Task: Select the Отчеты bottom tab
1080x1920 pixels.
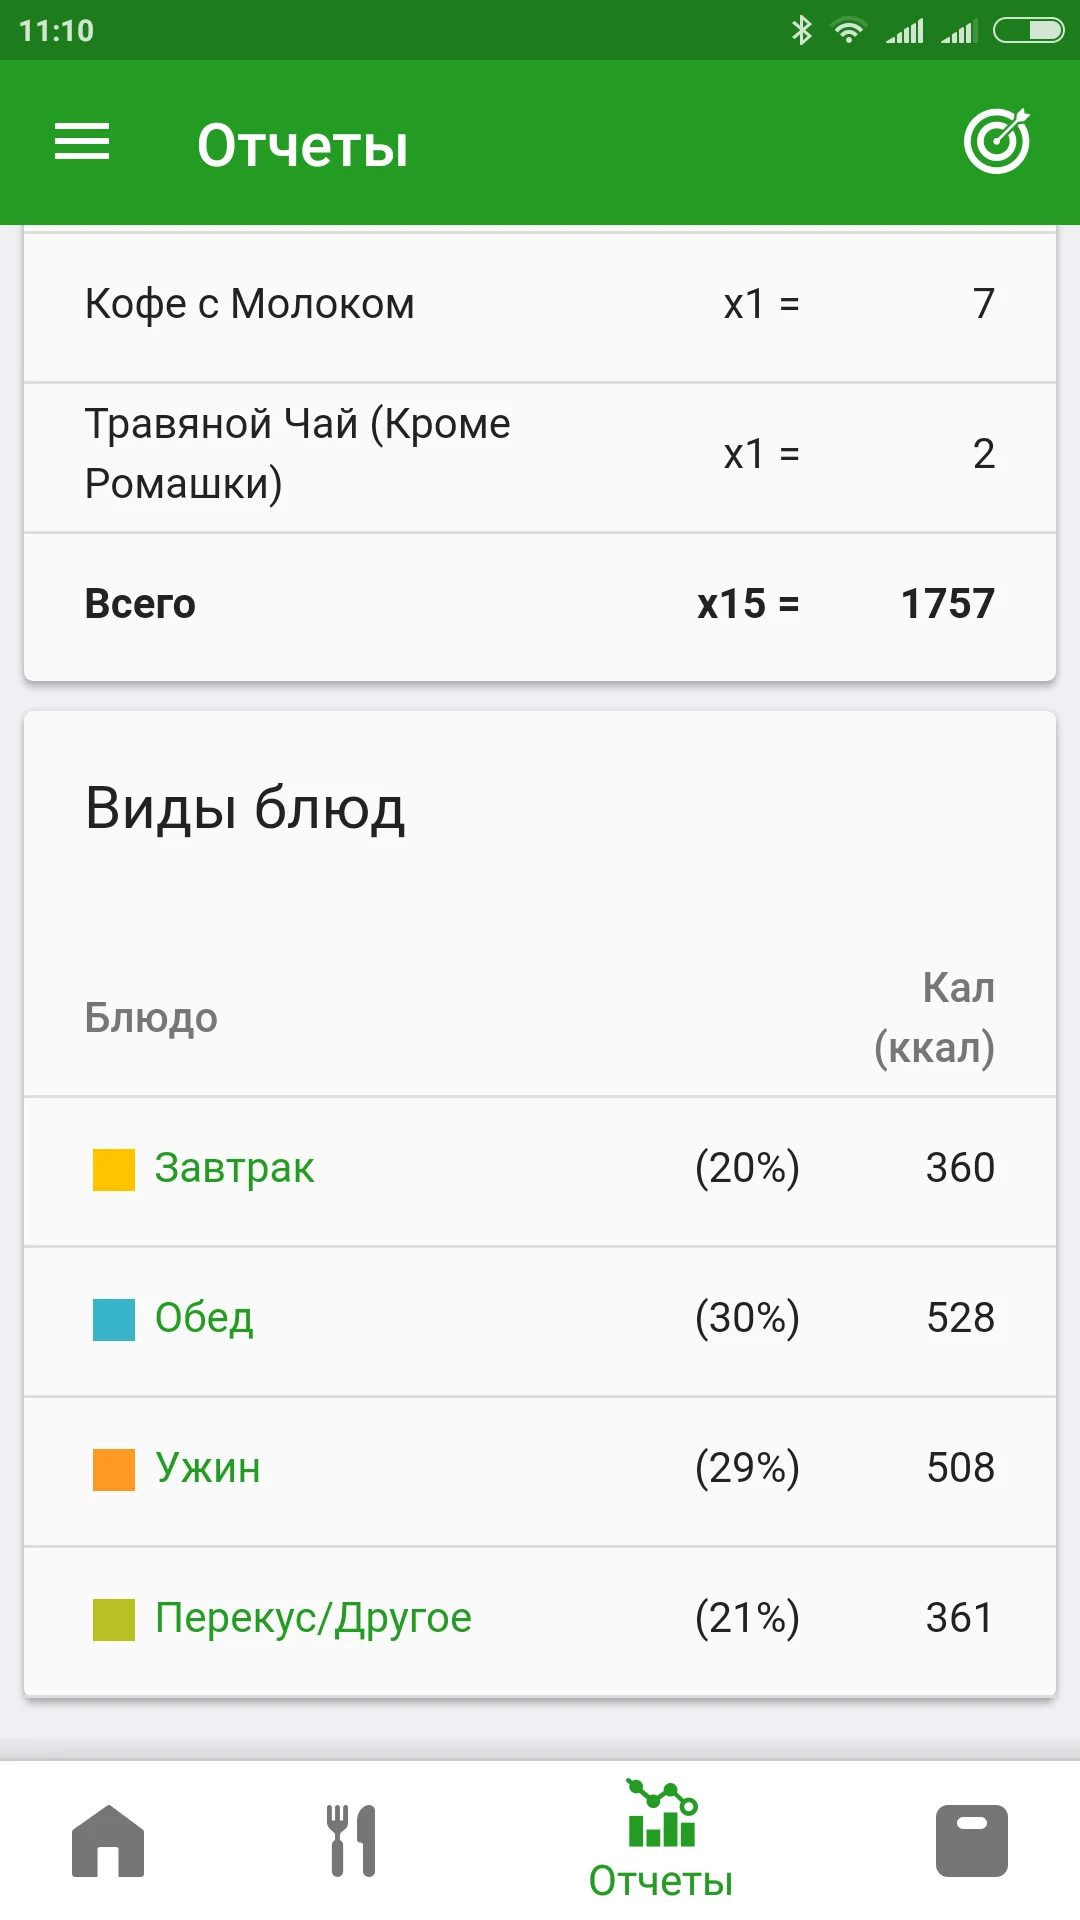Action: [661, 1842]
